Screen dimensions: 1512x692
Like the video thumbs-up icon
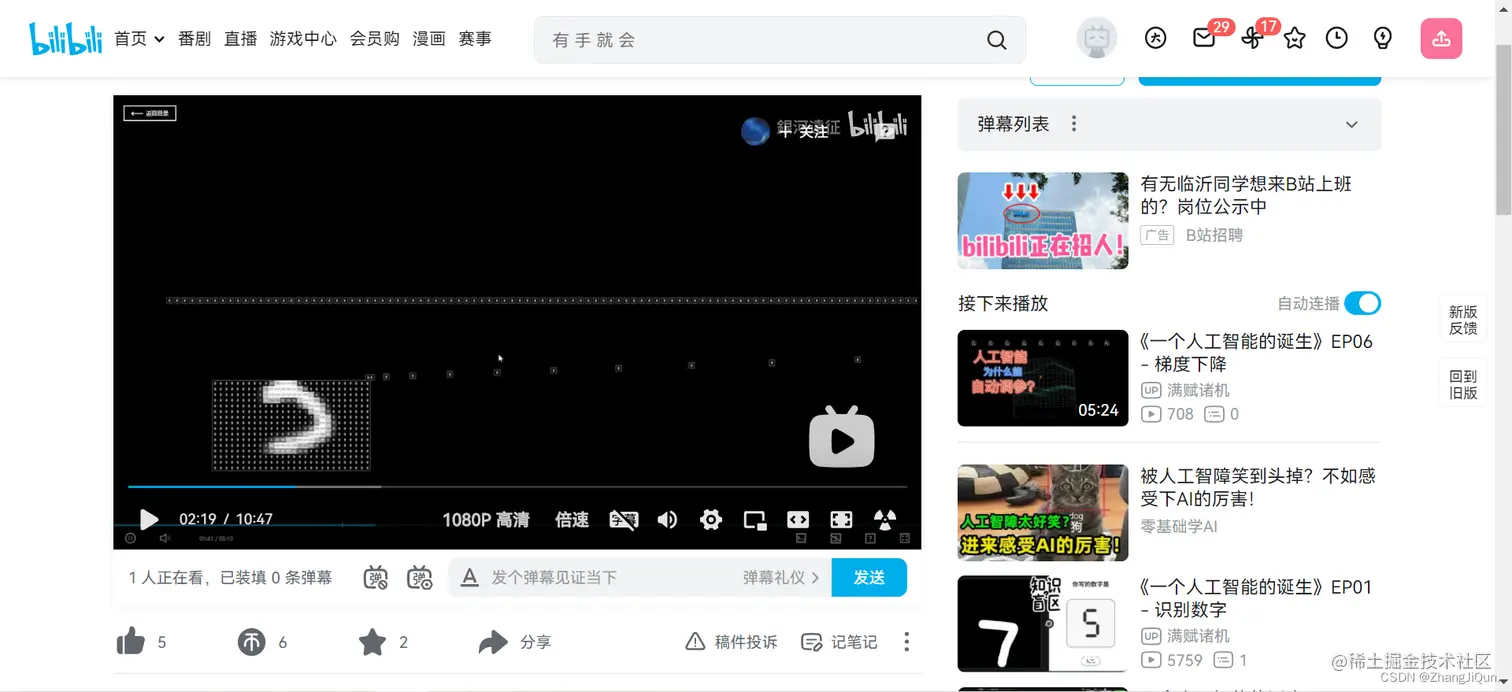131,642
